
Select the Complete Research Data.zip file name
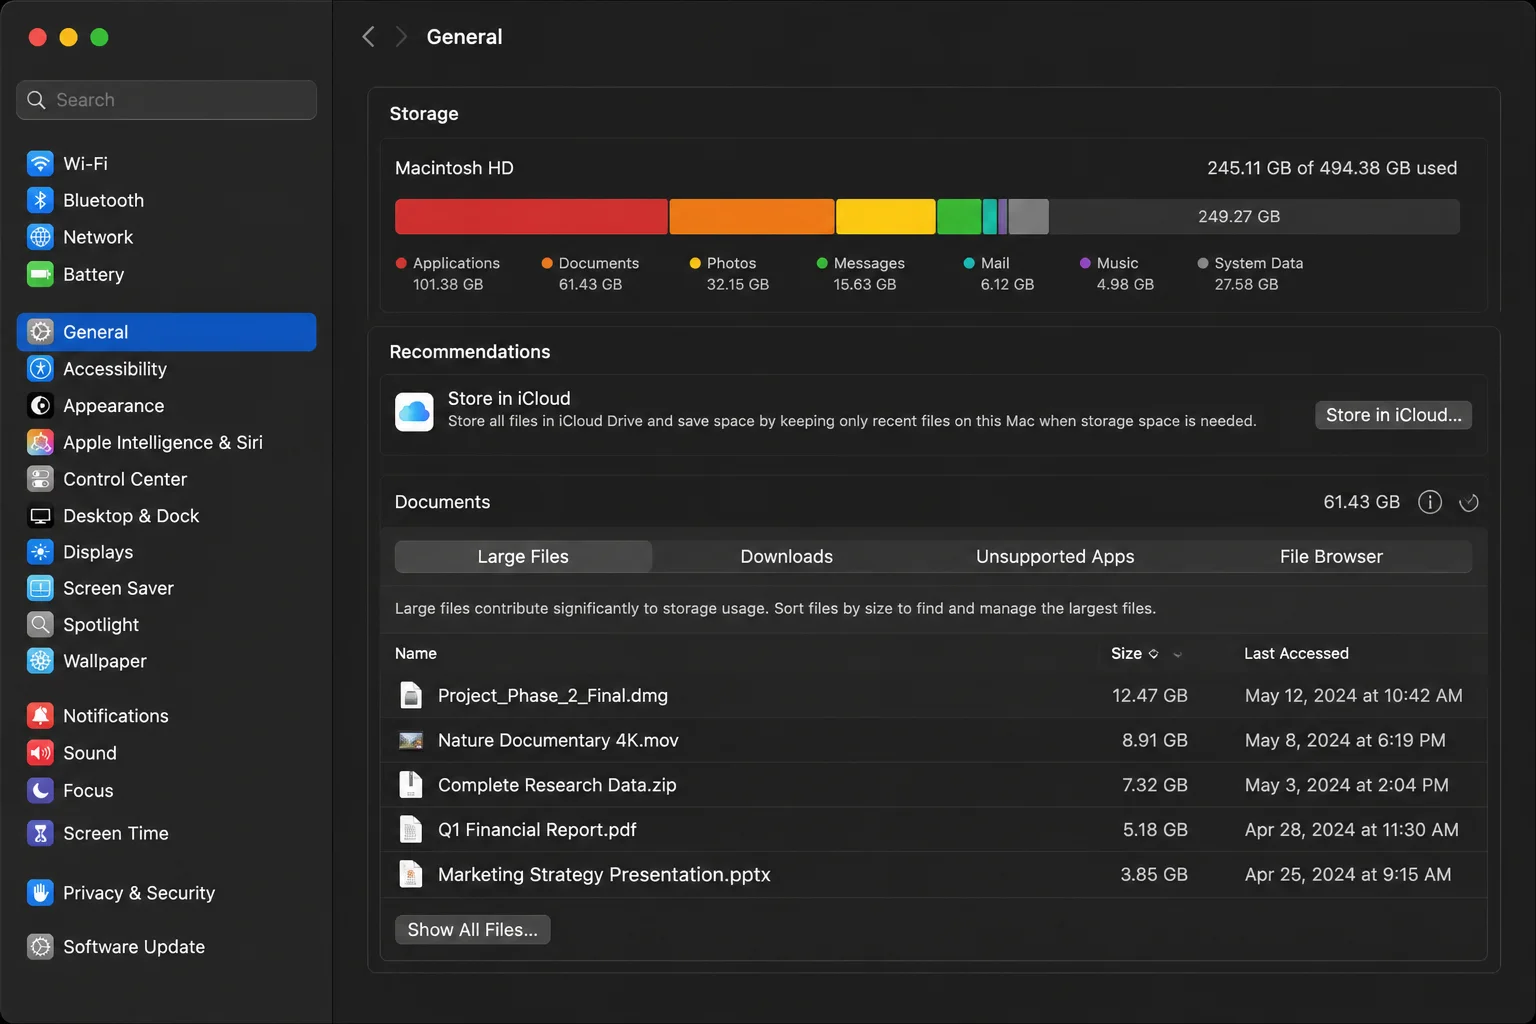click(x=557, y=785)
